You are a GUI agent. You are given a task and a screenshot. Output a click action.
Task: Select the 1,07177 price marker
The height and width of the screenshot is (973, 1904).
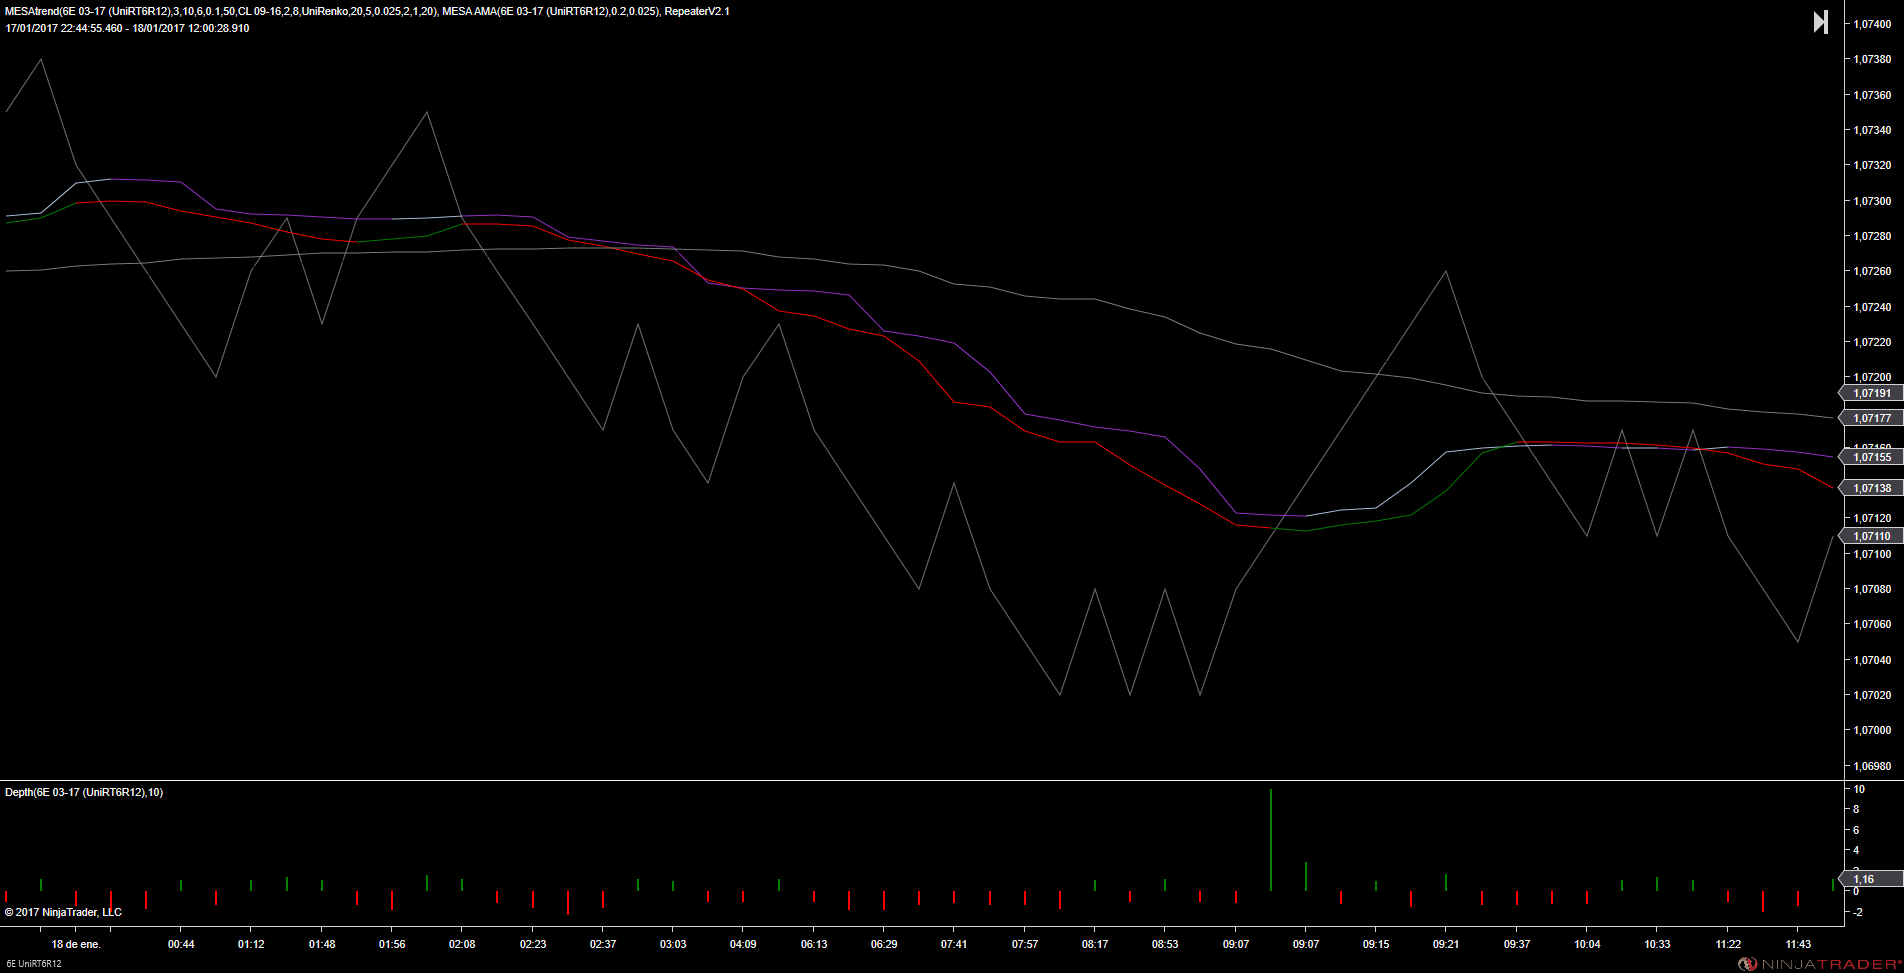(x=1869, y=418)
